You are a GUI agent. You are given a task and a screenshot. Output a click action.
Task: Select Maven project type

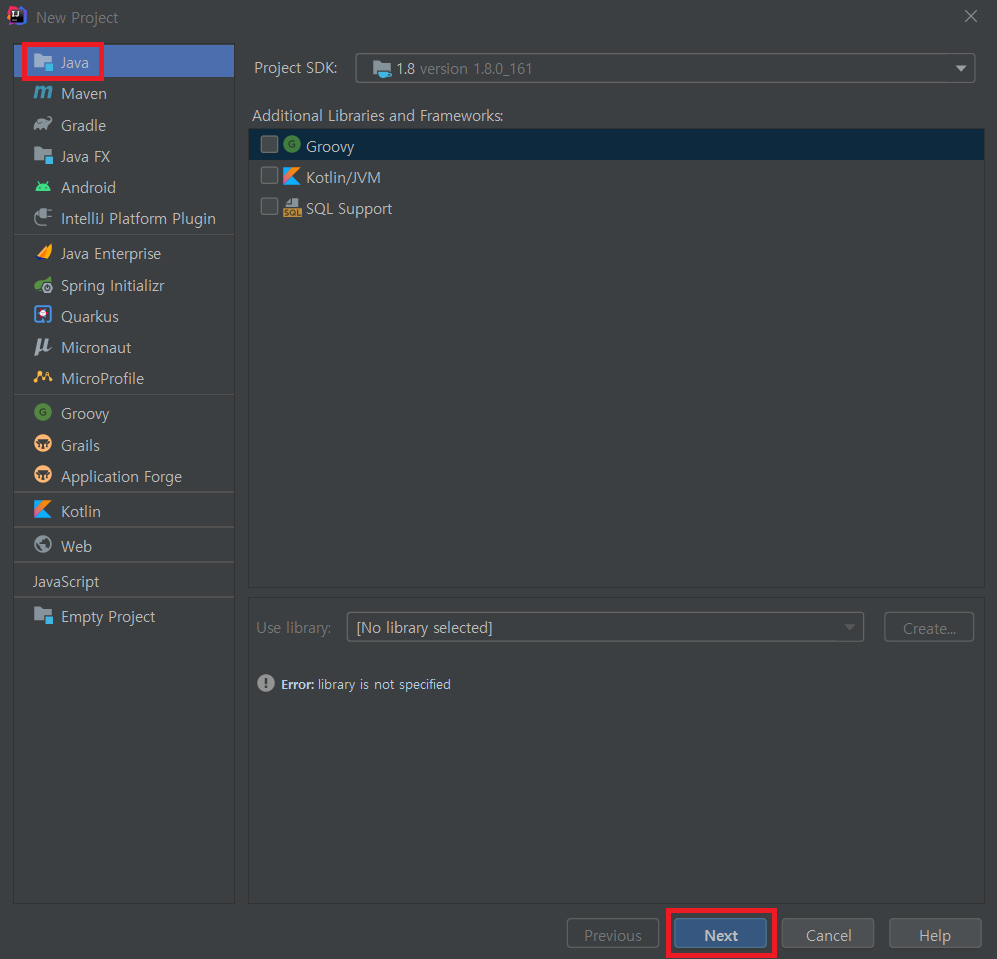[x=124, y=93]
